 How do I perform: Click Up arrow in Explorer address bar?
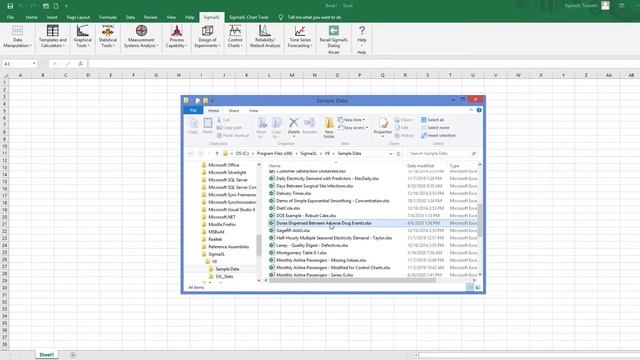[217, 153]
